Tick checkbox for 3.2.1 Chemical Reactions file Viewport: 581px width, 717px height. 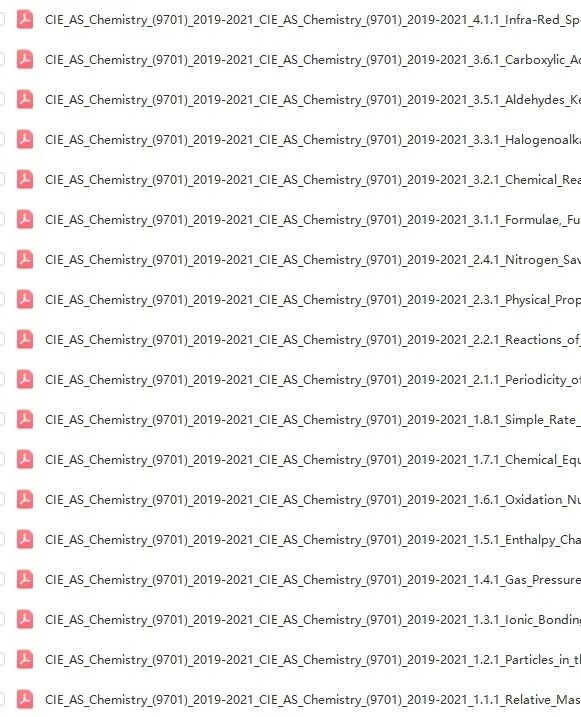1,179
